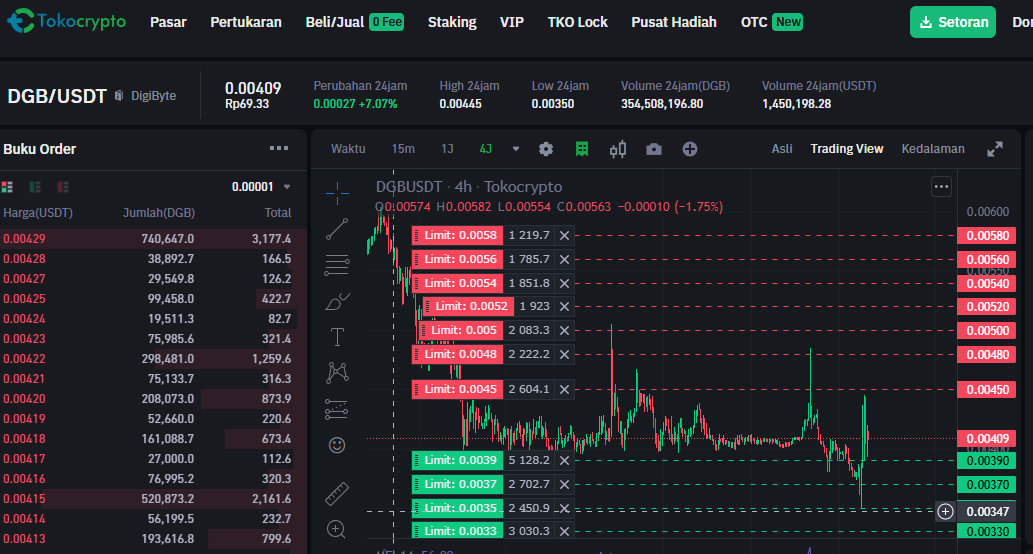Viewport: 1033px width, 554px height.
Task: Add indicator with the plus circle icon
Action: click(690, 149)
